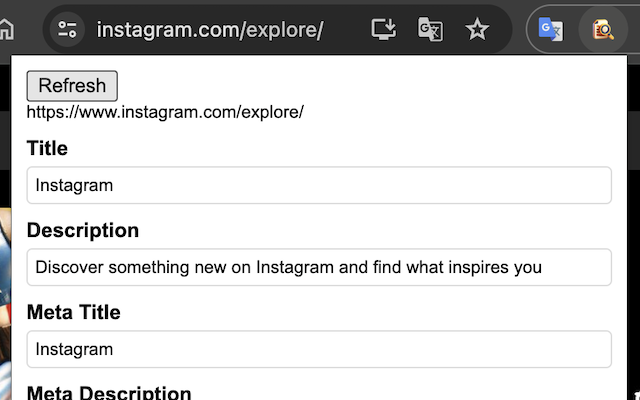Open the Google Translate extension
Screen dimensions: 640x400
pyautogui.click(x=551, y=29)
